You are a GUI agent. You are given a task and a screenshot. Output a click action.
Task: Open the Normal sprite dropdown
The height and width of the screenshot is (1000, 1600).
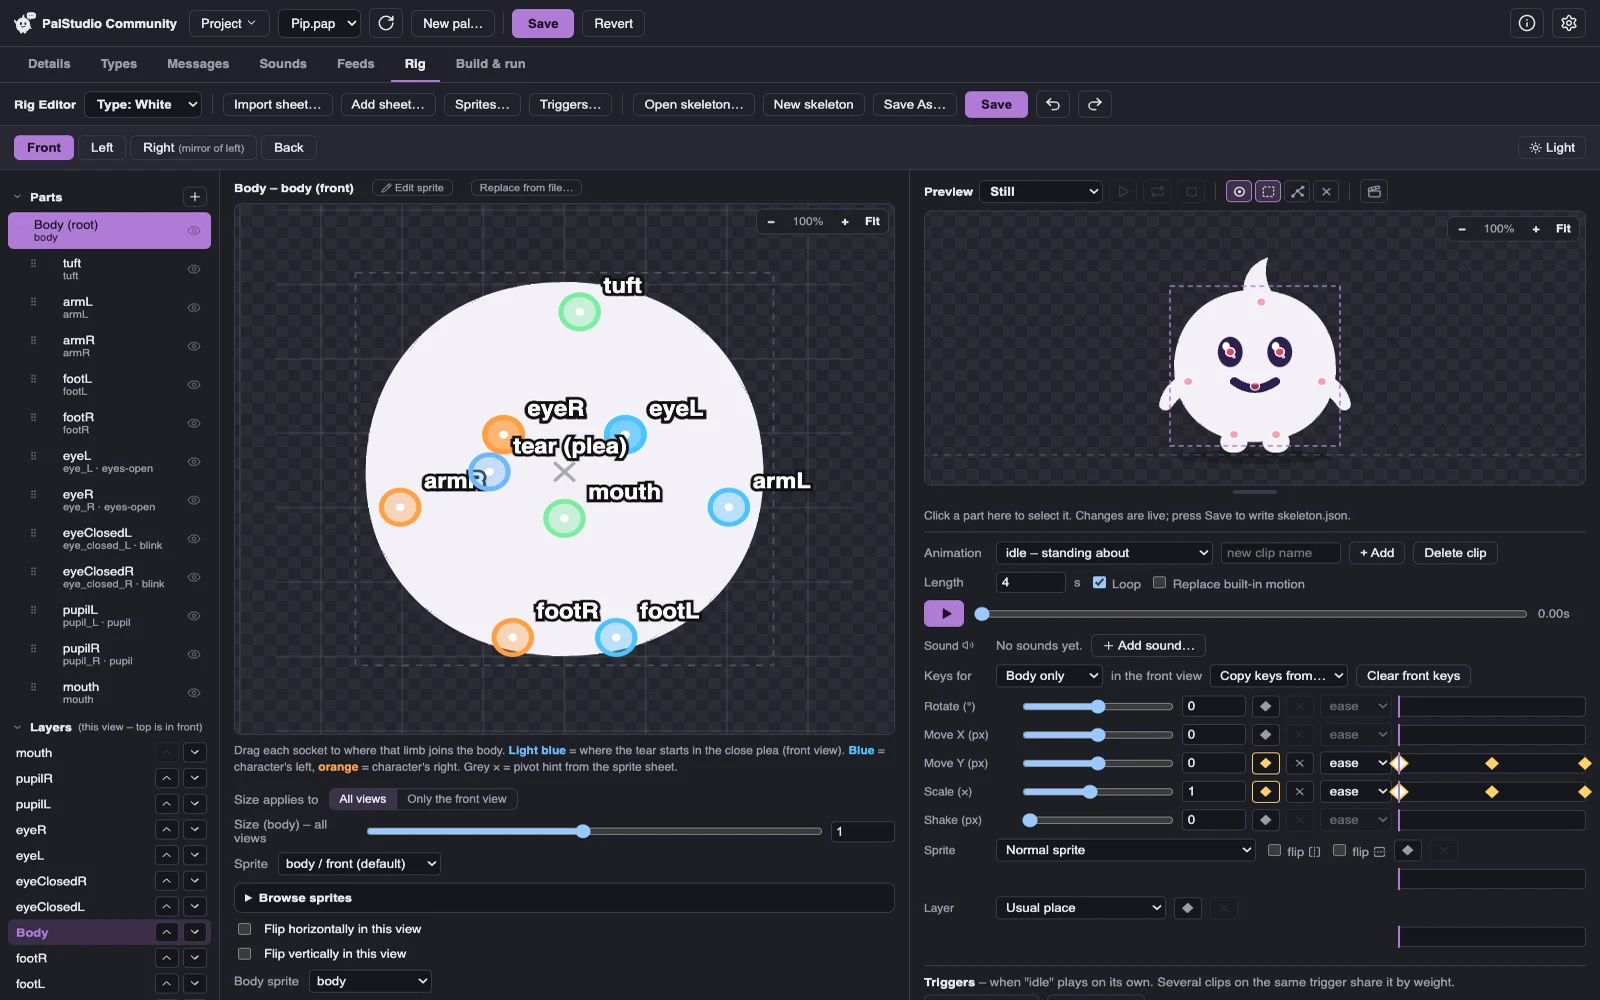1125,850
